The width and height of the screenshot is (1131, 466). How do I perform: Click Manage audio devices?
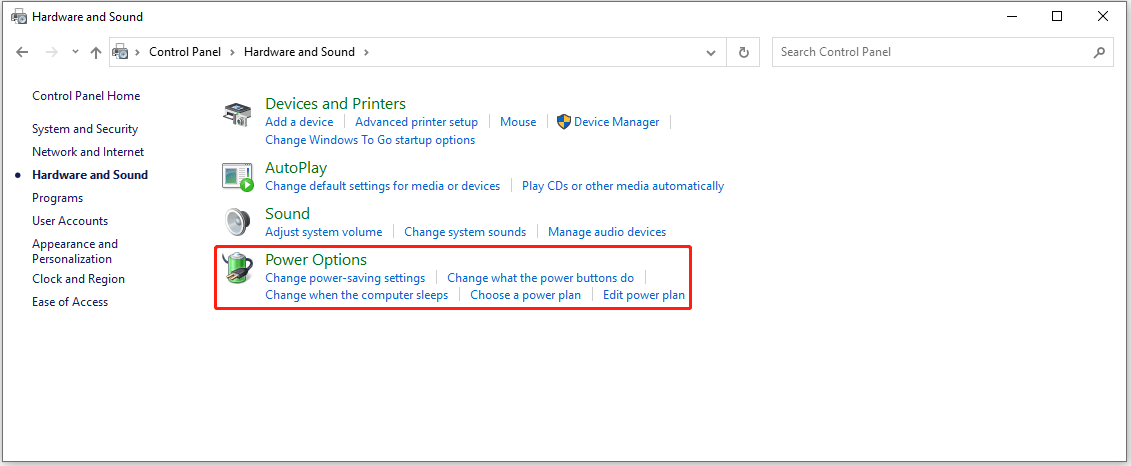tap(607, 232)
